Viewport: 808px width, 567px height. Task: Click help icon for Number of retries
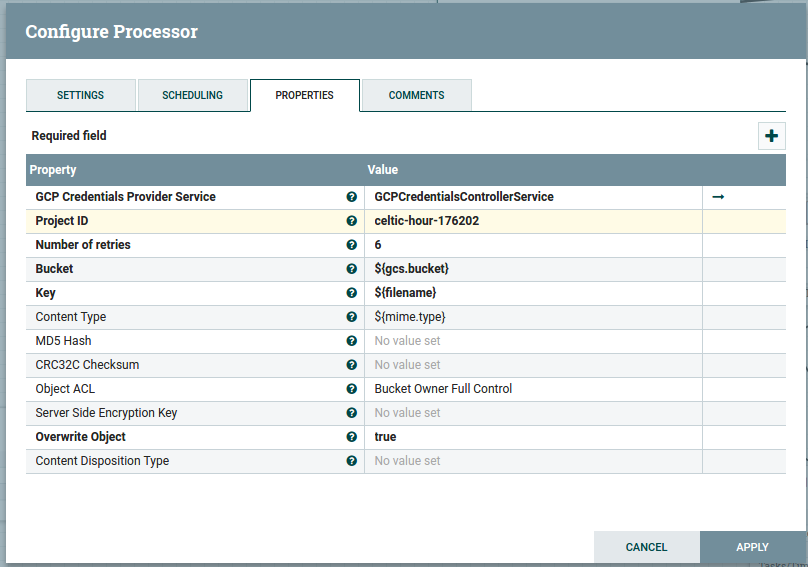tap(351, 245)
